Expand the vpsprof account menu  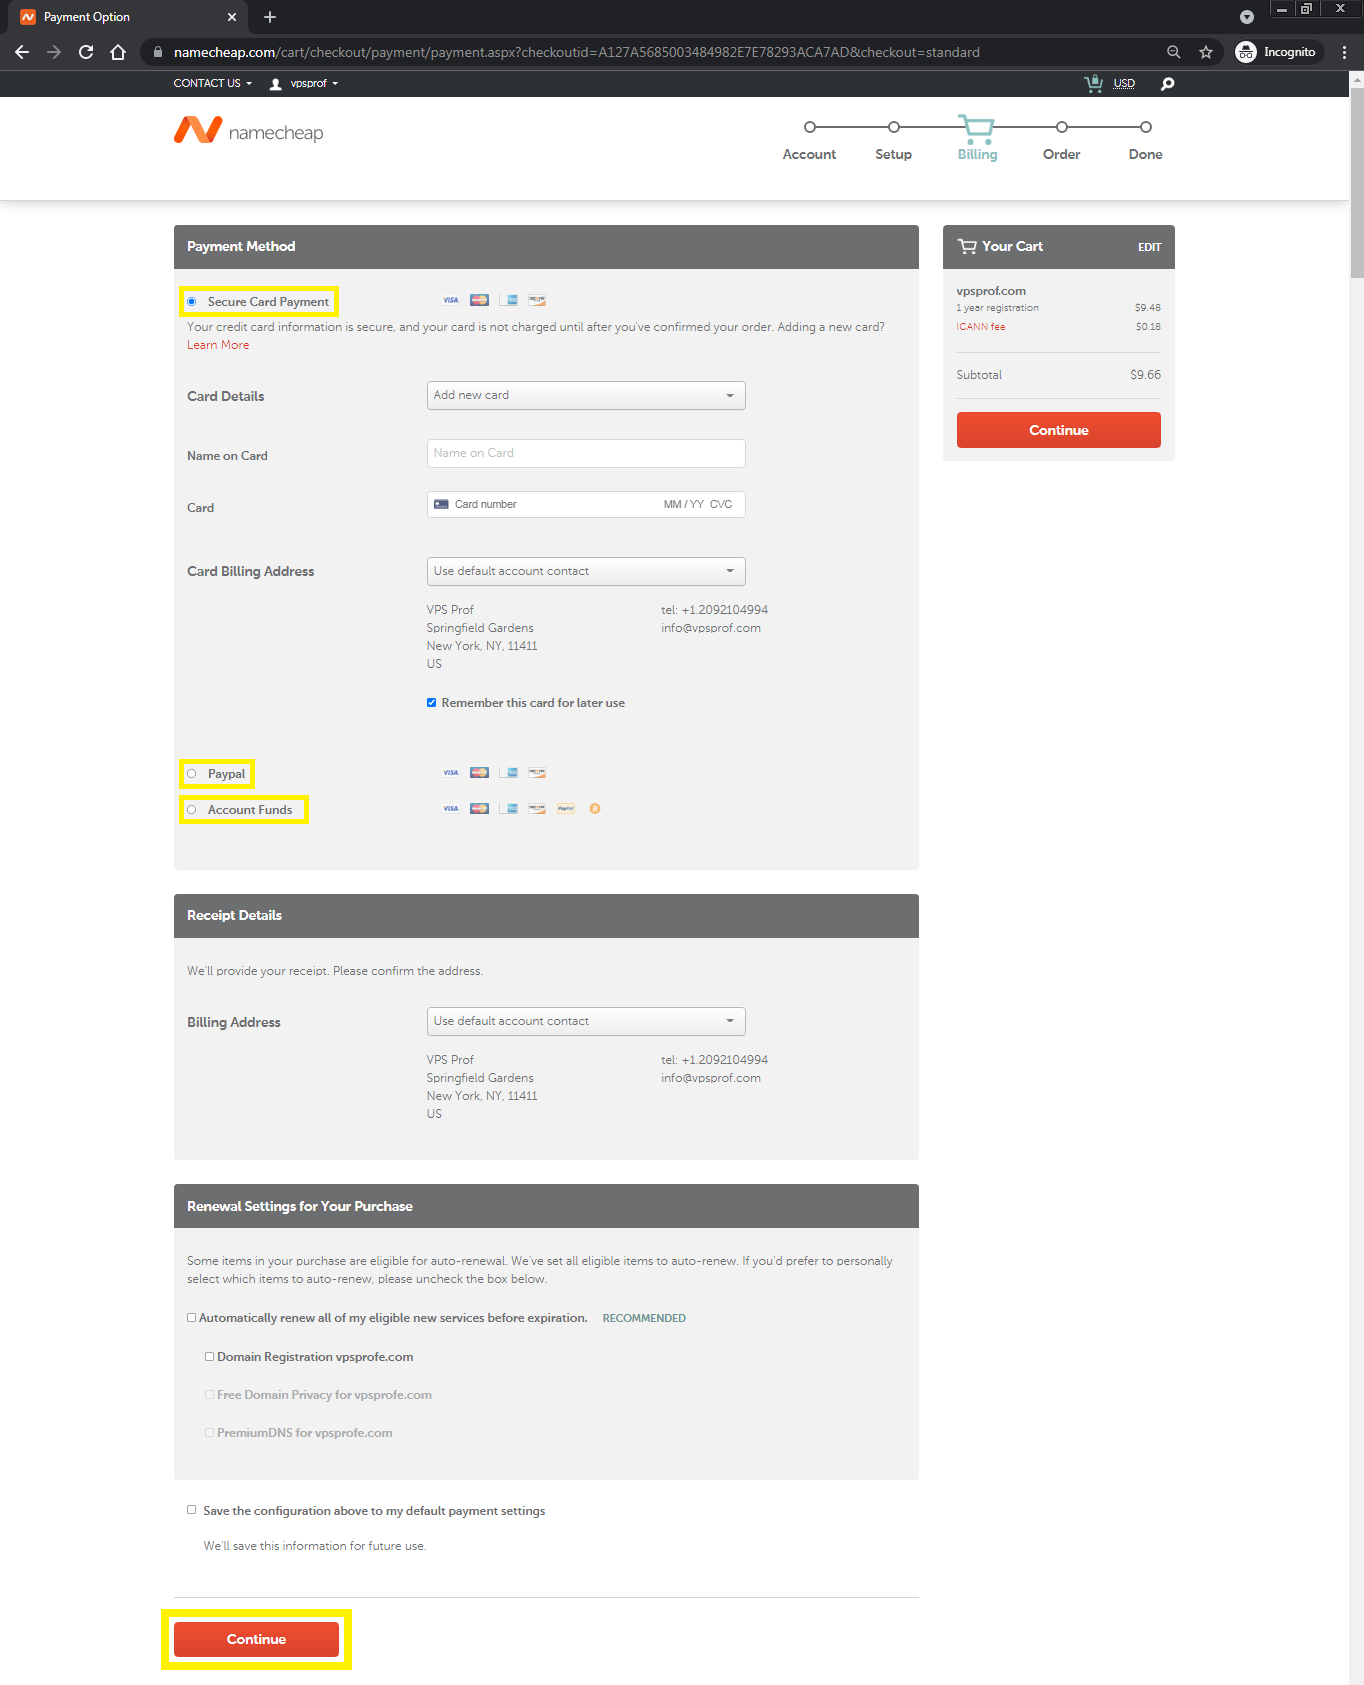pyautogui.click(x=314, y=84)
